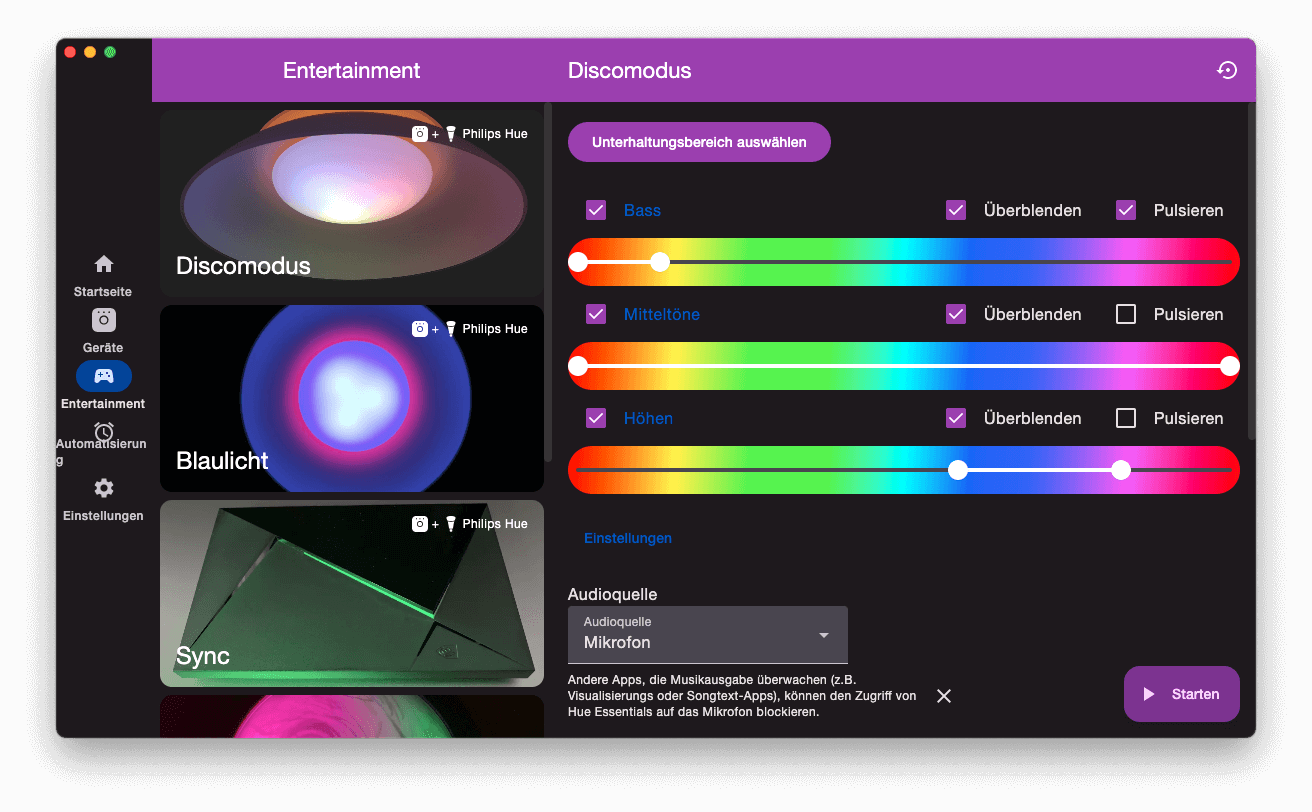Go to the Automatisierung navigation label
Viewport: 1312px width, 812px height.
click(x=101, y=452)
